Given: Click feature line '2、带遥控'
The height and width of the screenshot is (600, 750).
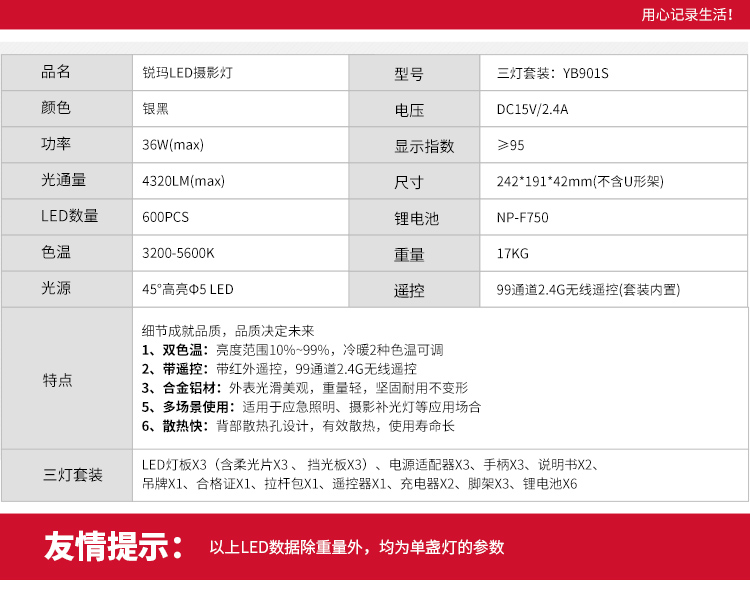Looking at the screenshot, I should pyautogui.click(x=279, y=369).
